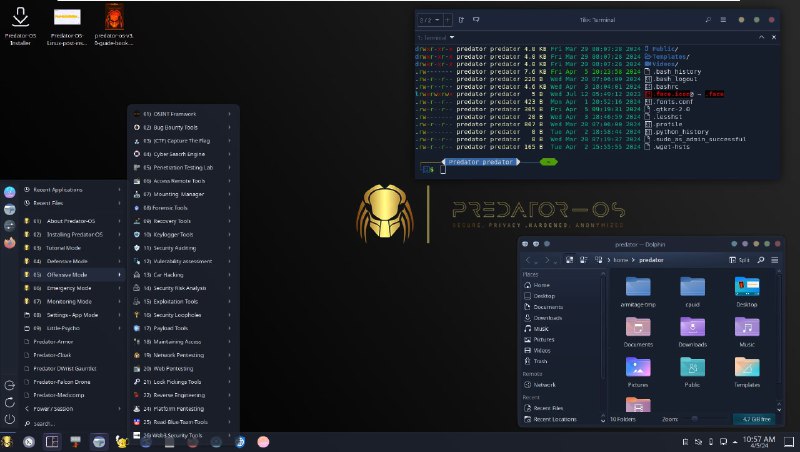The height and width of the screenshot is (452, 800).
Task: Click 'home' in Dolphin breadcrumb
Action: click(620, 260)
